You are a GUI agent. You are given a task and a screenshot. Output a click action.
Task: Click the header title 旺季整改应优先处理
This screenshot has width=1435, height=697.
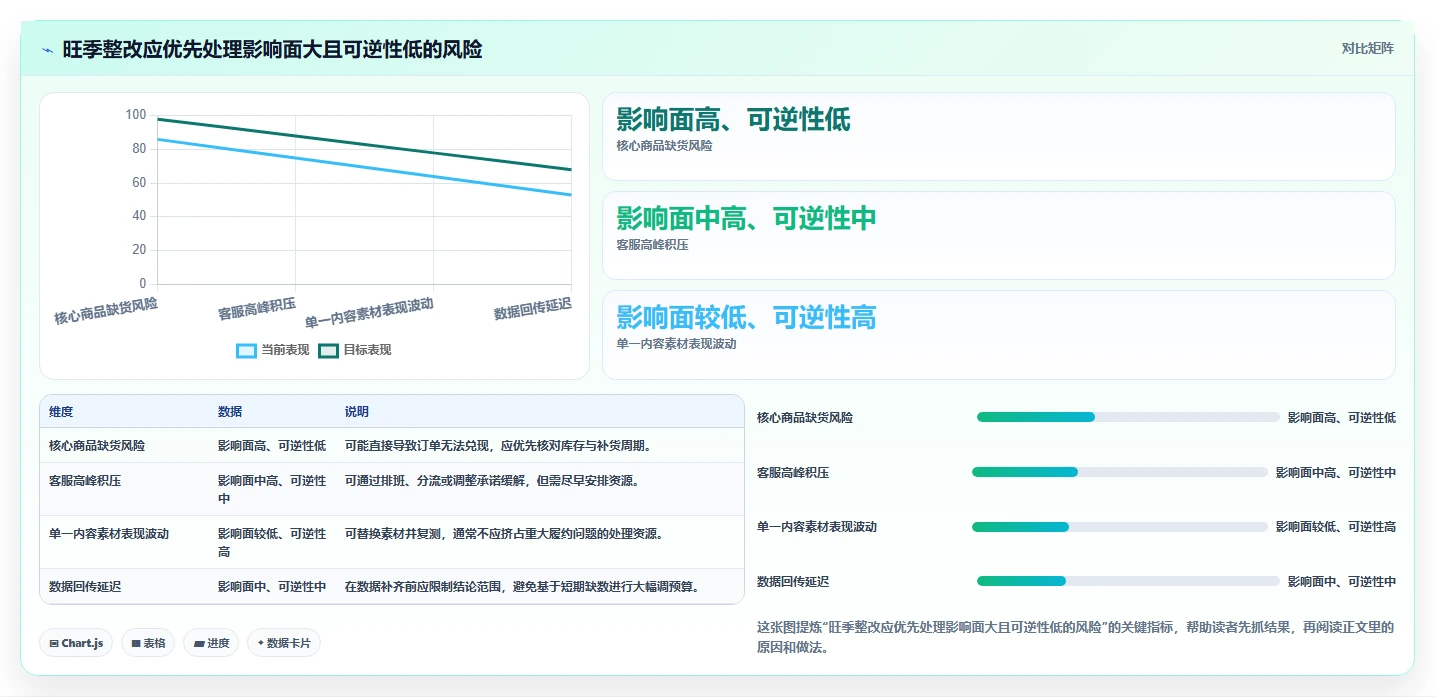point(272,50)
